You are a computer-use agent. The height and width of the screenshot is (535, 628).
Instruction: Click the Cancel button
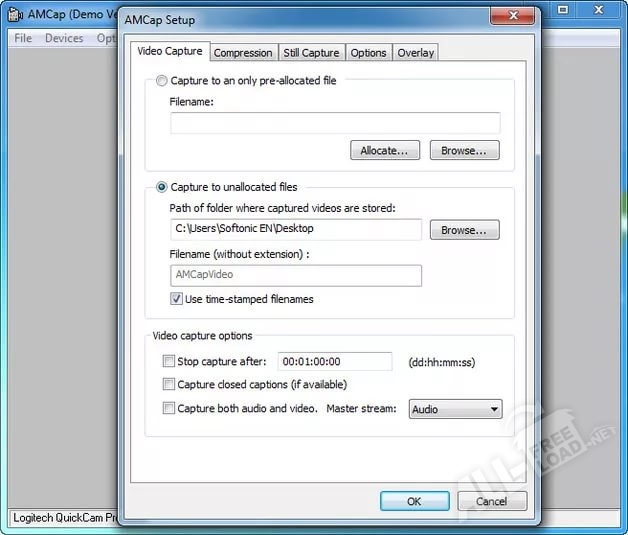click(491, 501)
